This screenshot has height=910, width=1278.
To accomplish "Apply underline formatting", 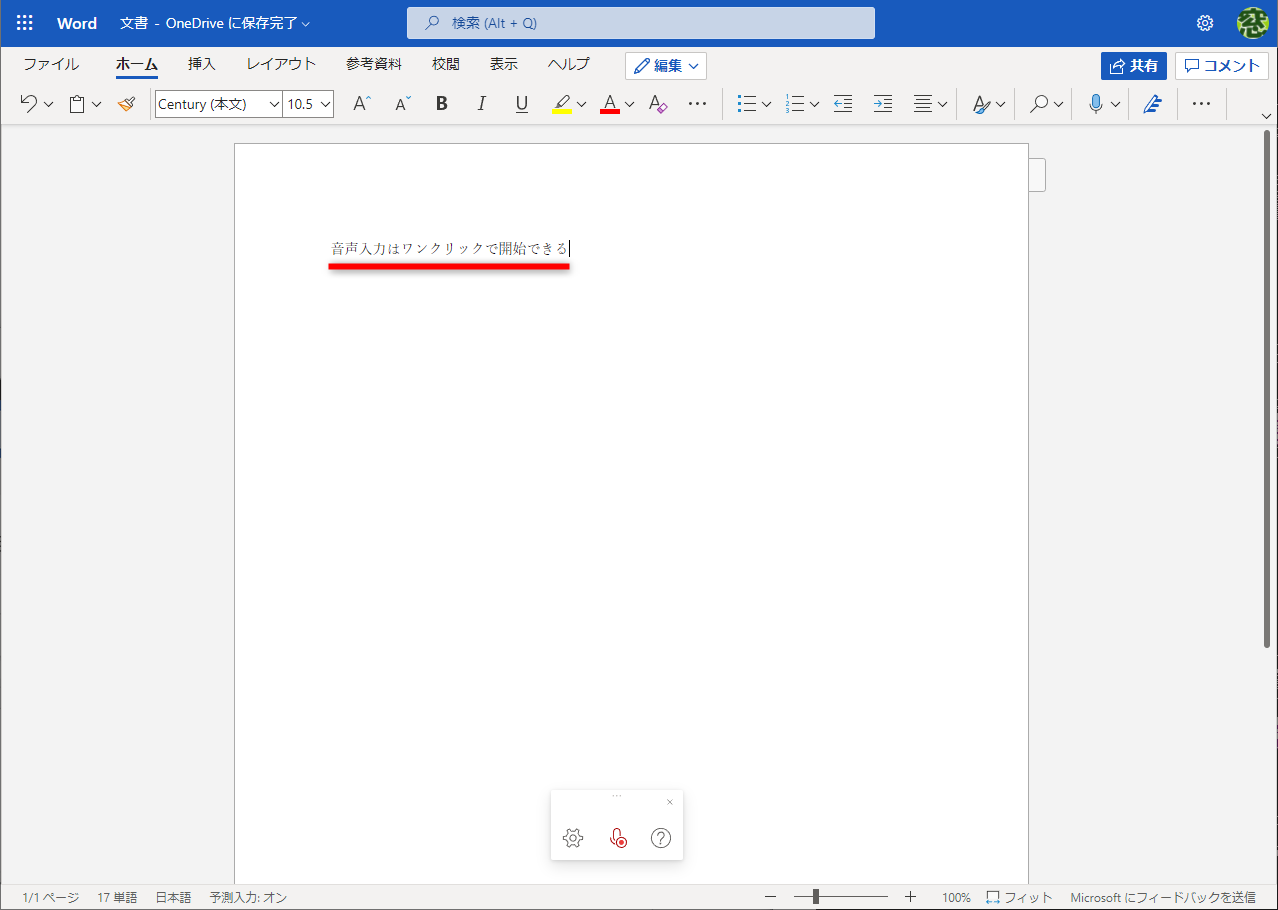I will click(x=521, y=103).
